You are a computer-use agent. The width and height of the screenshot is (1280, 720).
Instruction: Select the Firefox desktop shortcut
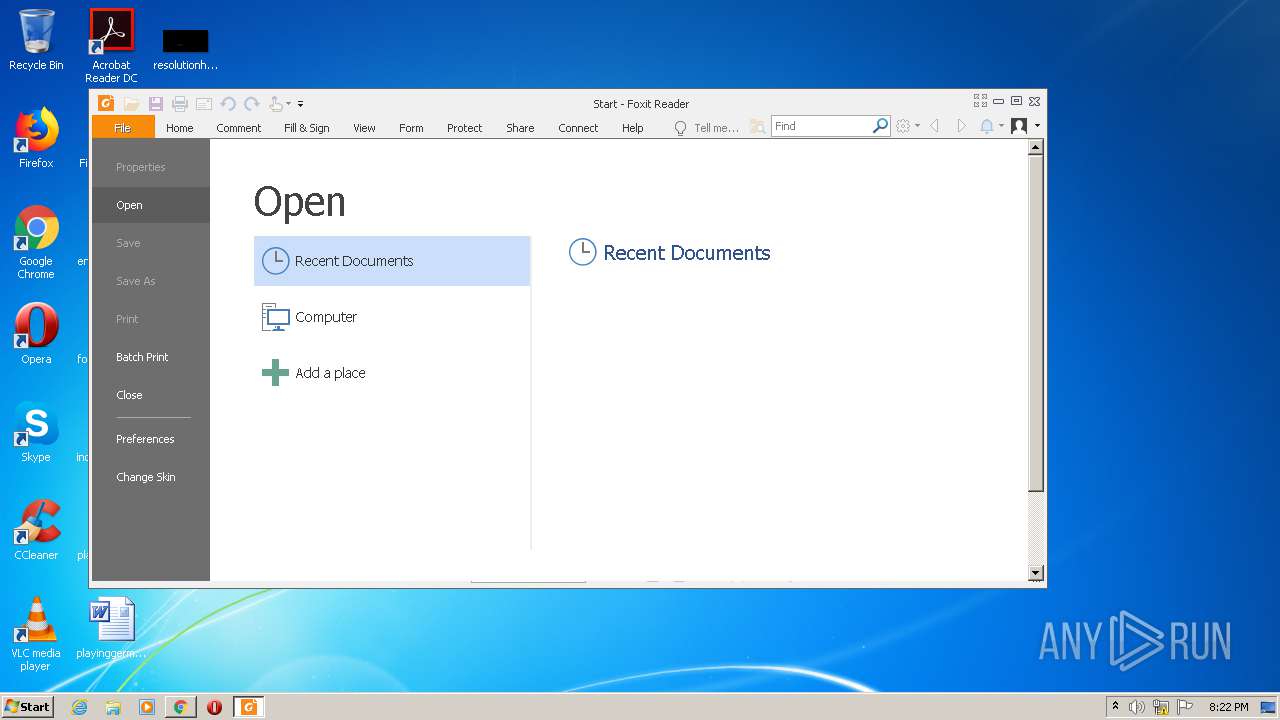36,138
